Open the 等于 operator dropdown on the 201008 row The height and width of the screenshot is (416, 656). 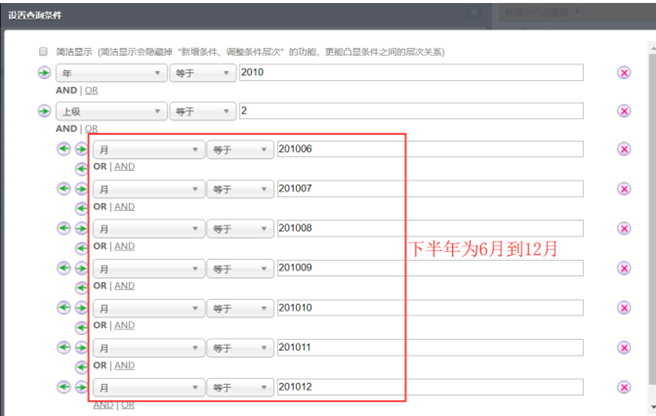click(x=240, y=229)
